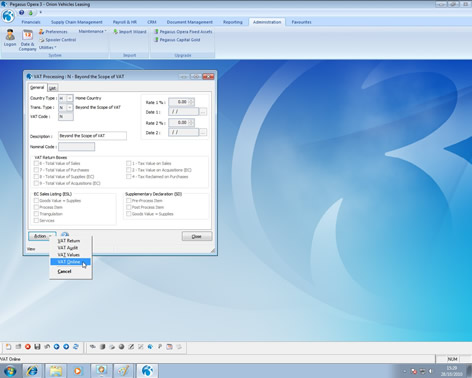Open Paint from the taskbar
Image resolution: width=472 pixels, height=378 pixels.
124,371
